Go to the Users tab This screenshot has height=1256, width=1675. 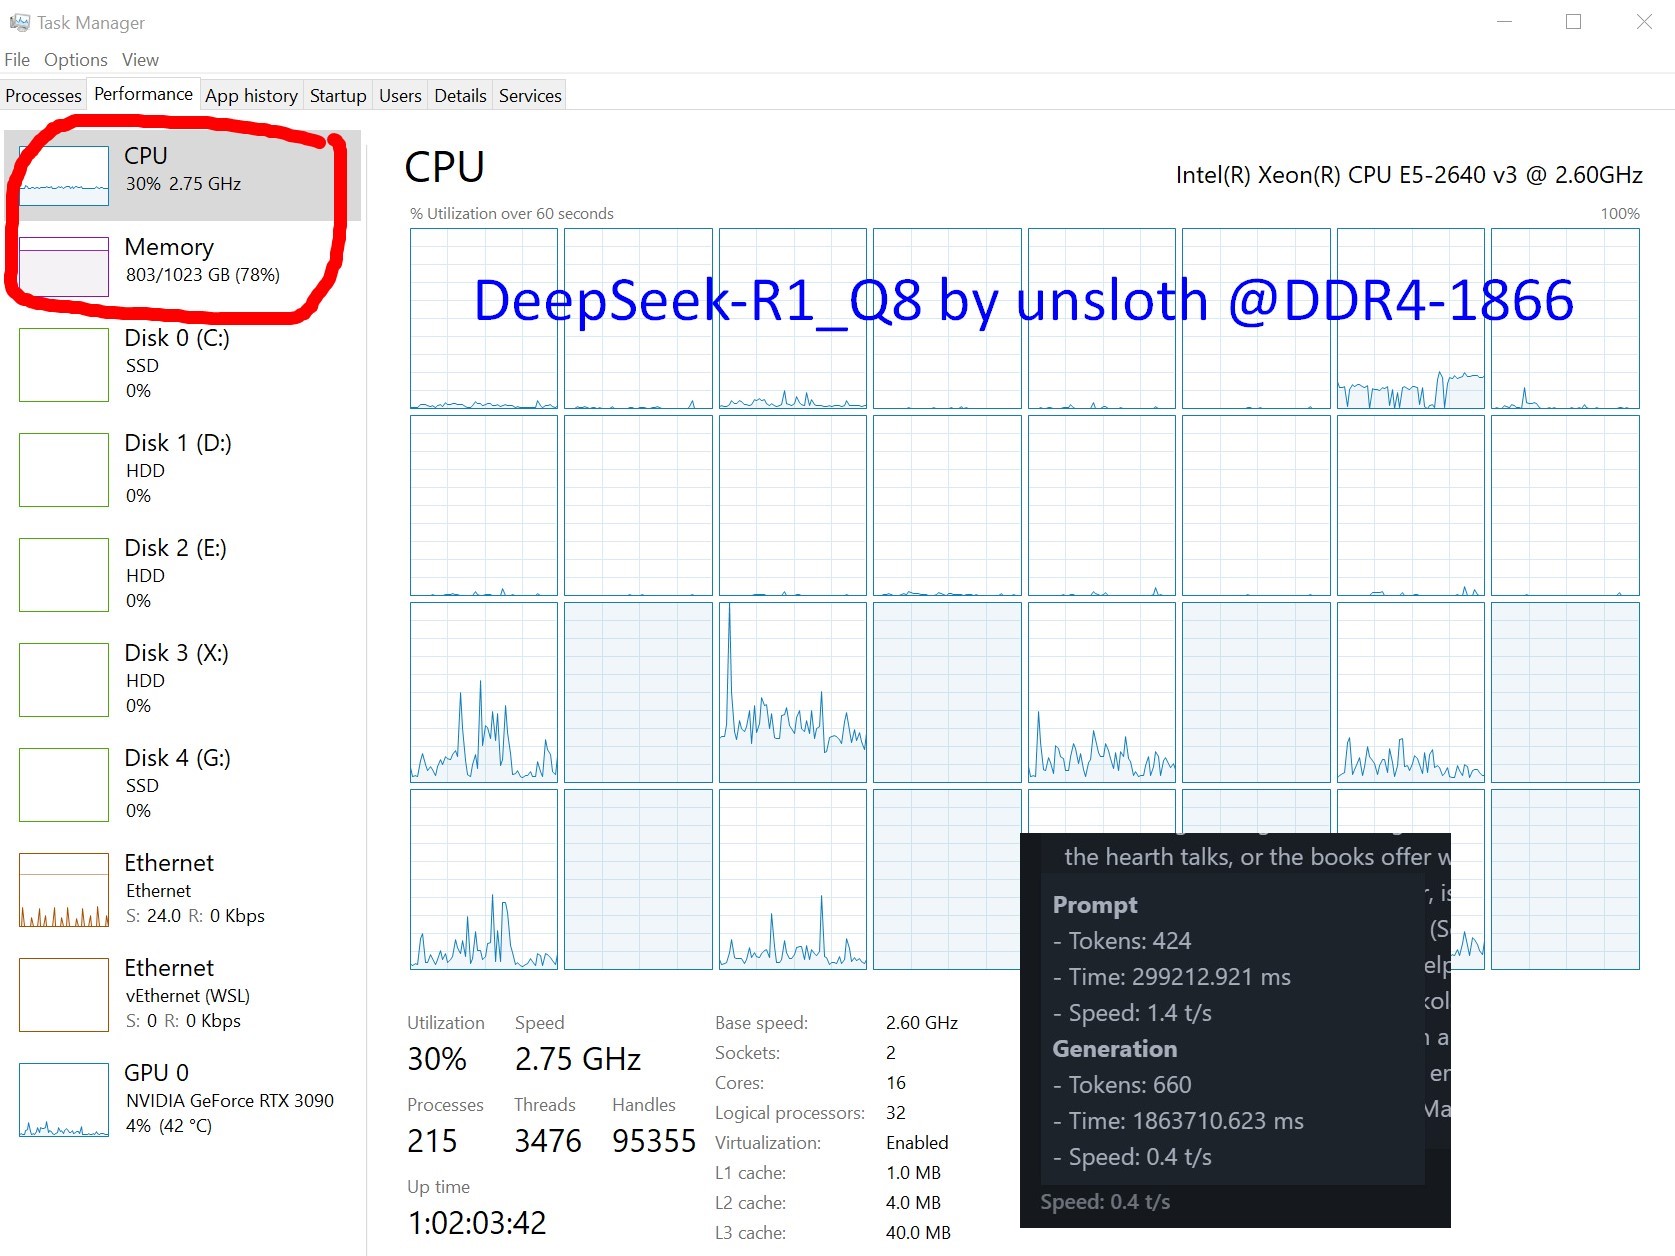point(400,96)
